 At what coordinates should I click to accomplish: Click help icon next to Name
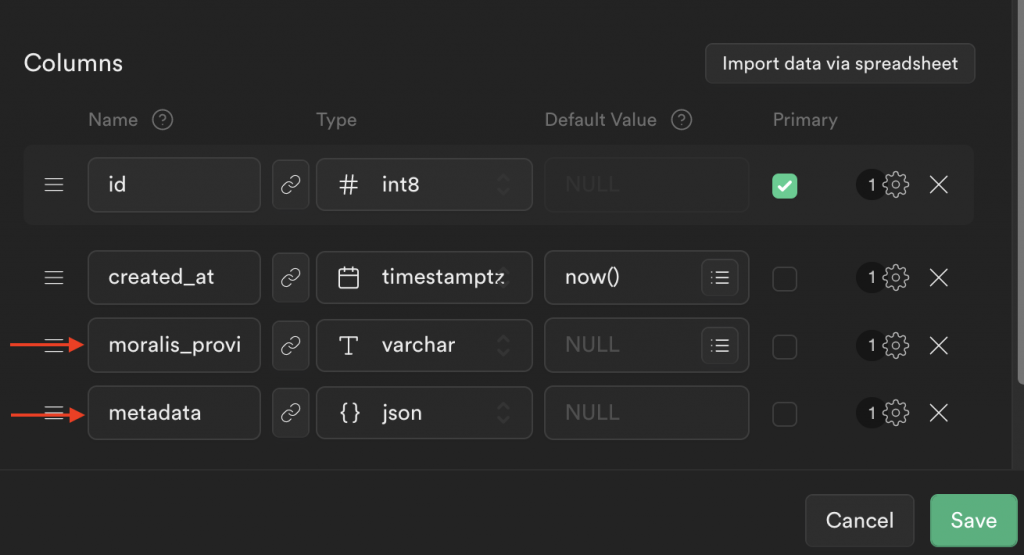point(163,120)
